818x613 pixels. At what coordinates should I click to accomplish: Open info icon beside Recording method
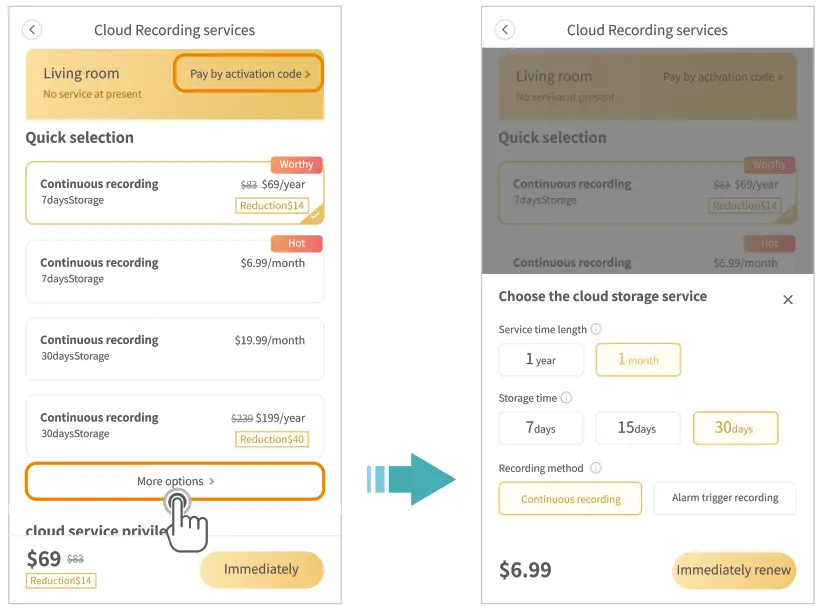(596, 468)
